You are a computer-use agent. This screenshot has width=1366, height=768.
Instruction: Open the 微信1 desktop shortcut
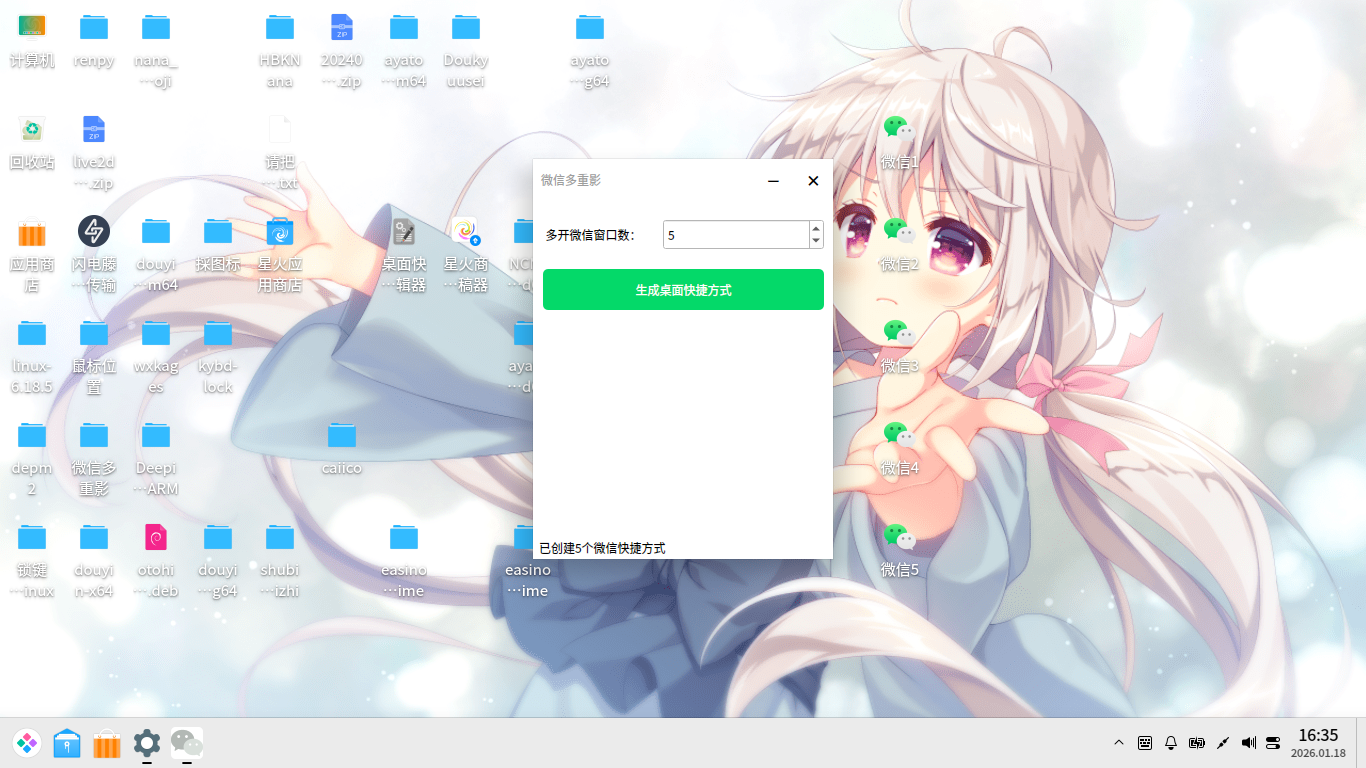tap(899, 141)
